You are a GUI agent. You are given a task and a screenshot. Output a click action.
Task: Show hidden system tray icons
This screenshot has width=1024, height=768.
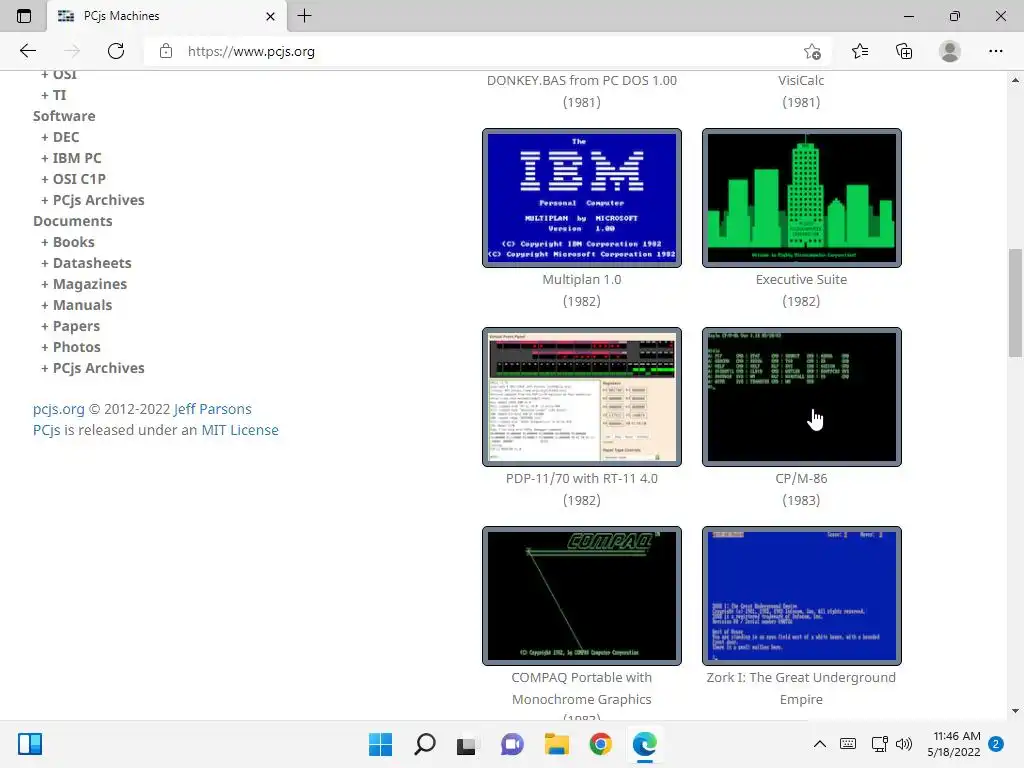[820, 744]
